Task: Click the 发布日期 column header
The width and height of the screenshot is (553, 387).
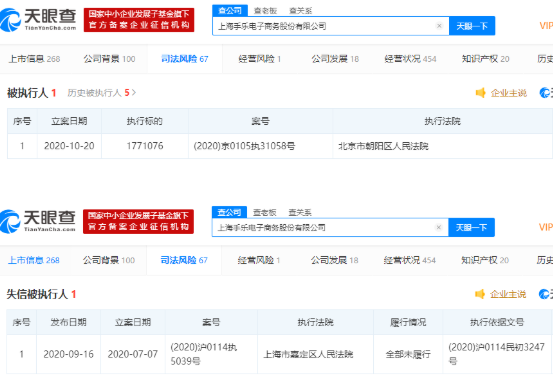Action: click(x=68, y=322)
